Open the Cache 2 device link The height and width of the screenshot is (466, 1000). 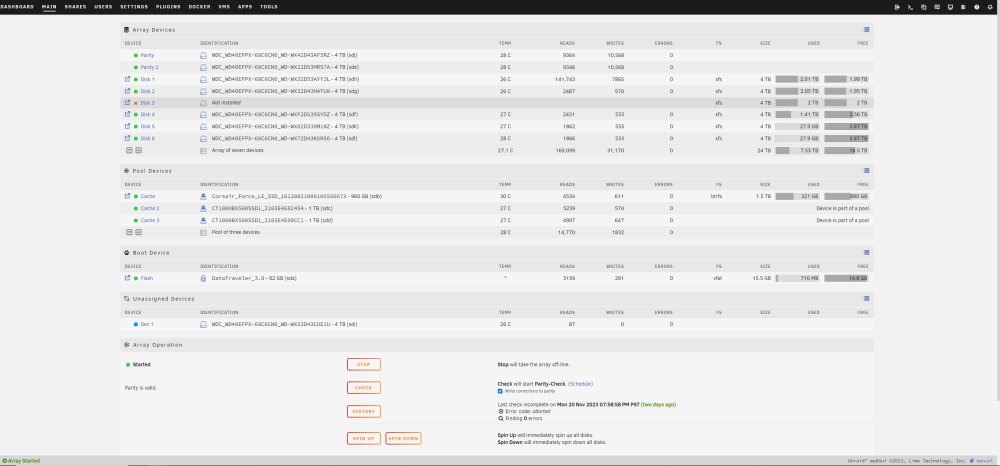pyautogui.click(x=150, y=208)
